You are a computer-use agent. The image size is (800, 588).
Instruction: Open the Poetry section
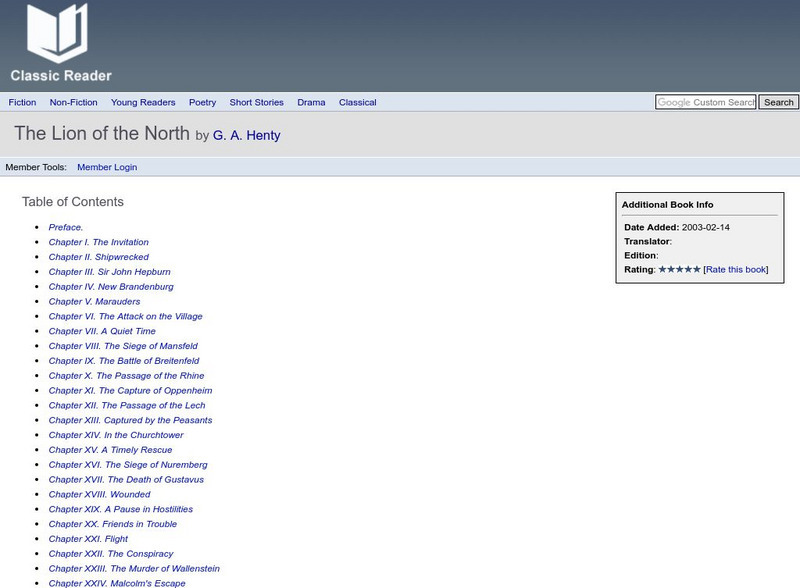[x=203, y=102]
